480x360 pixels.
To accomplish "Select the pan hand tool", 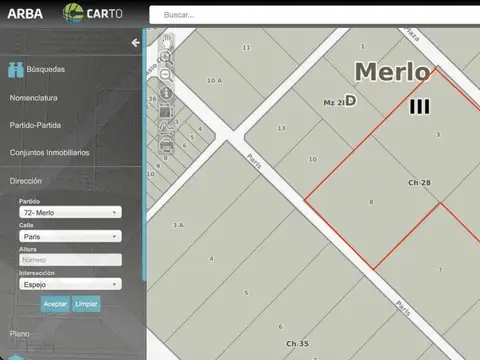I will point(166,42).
